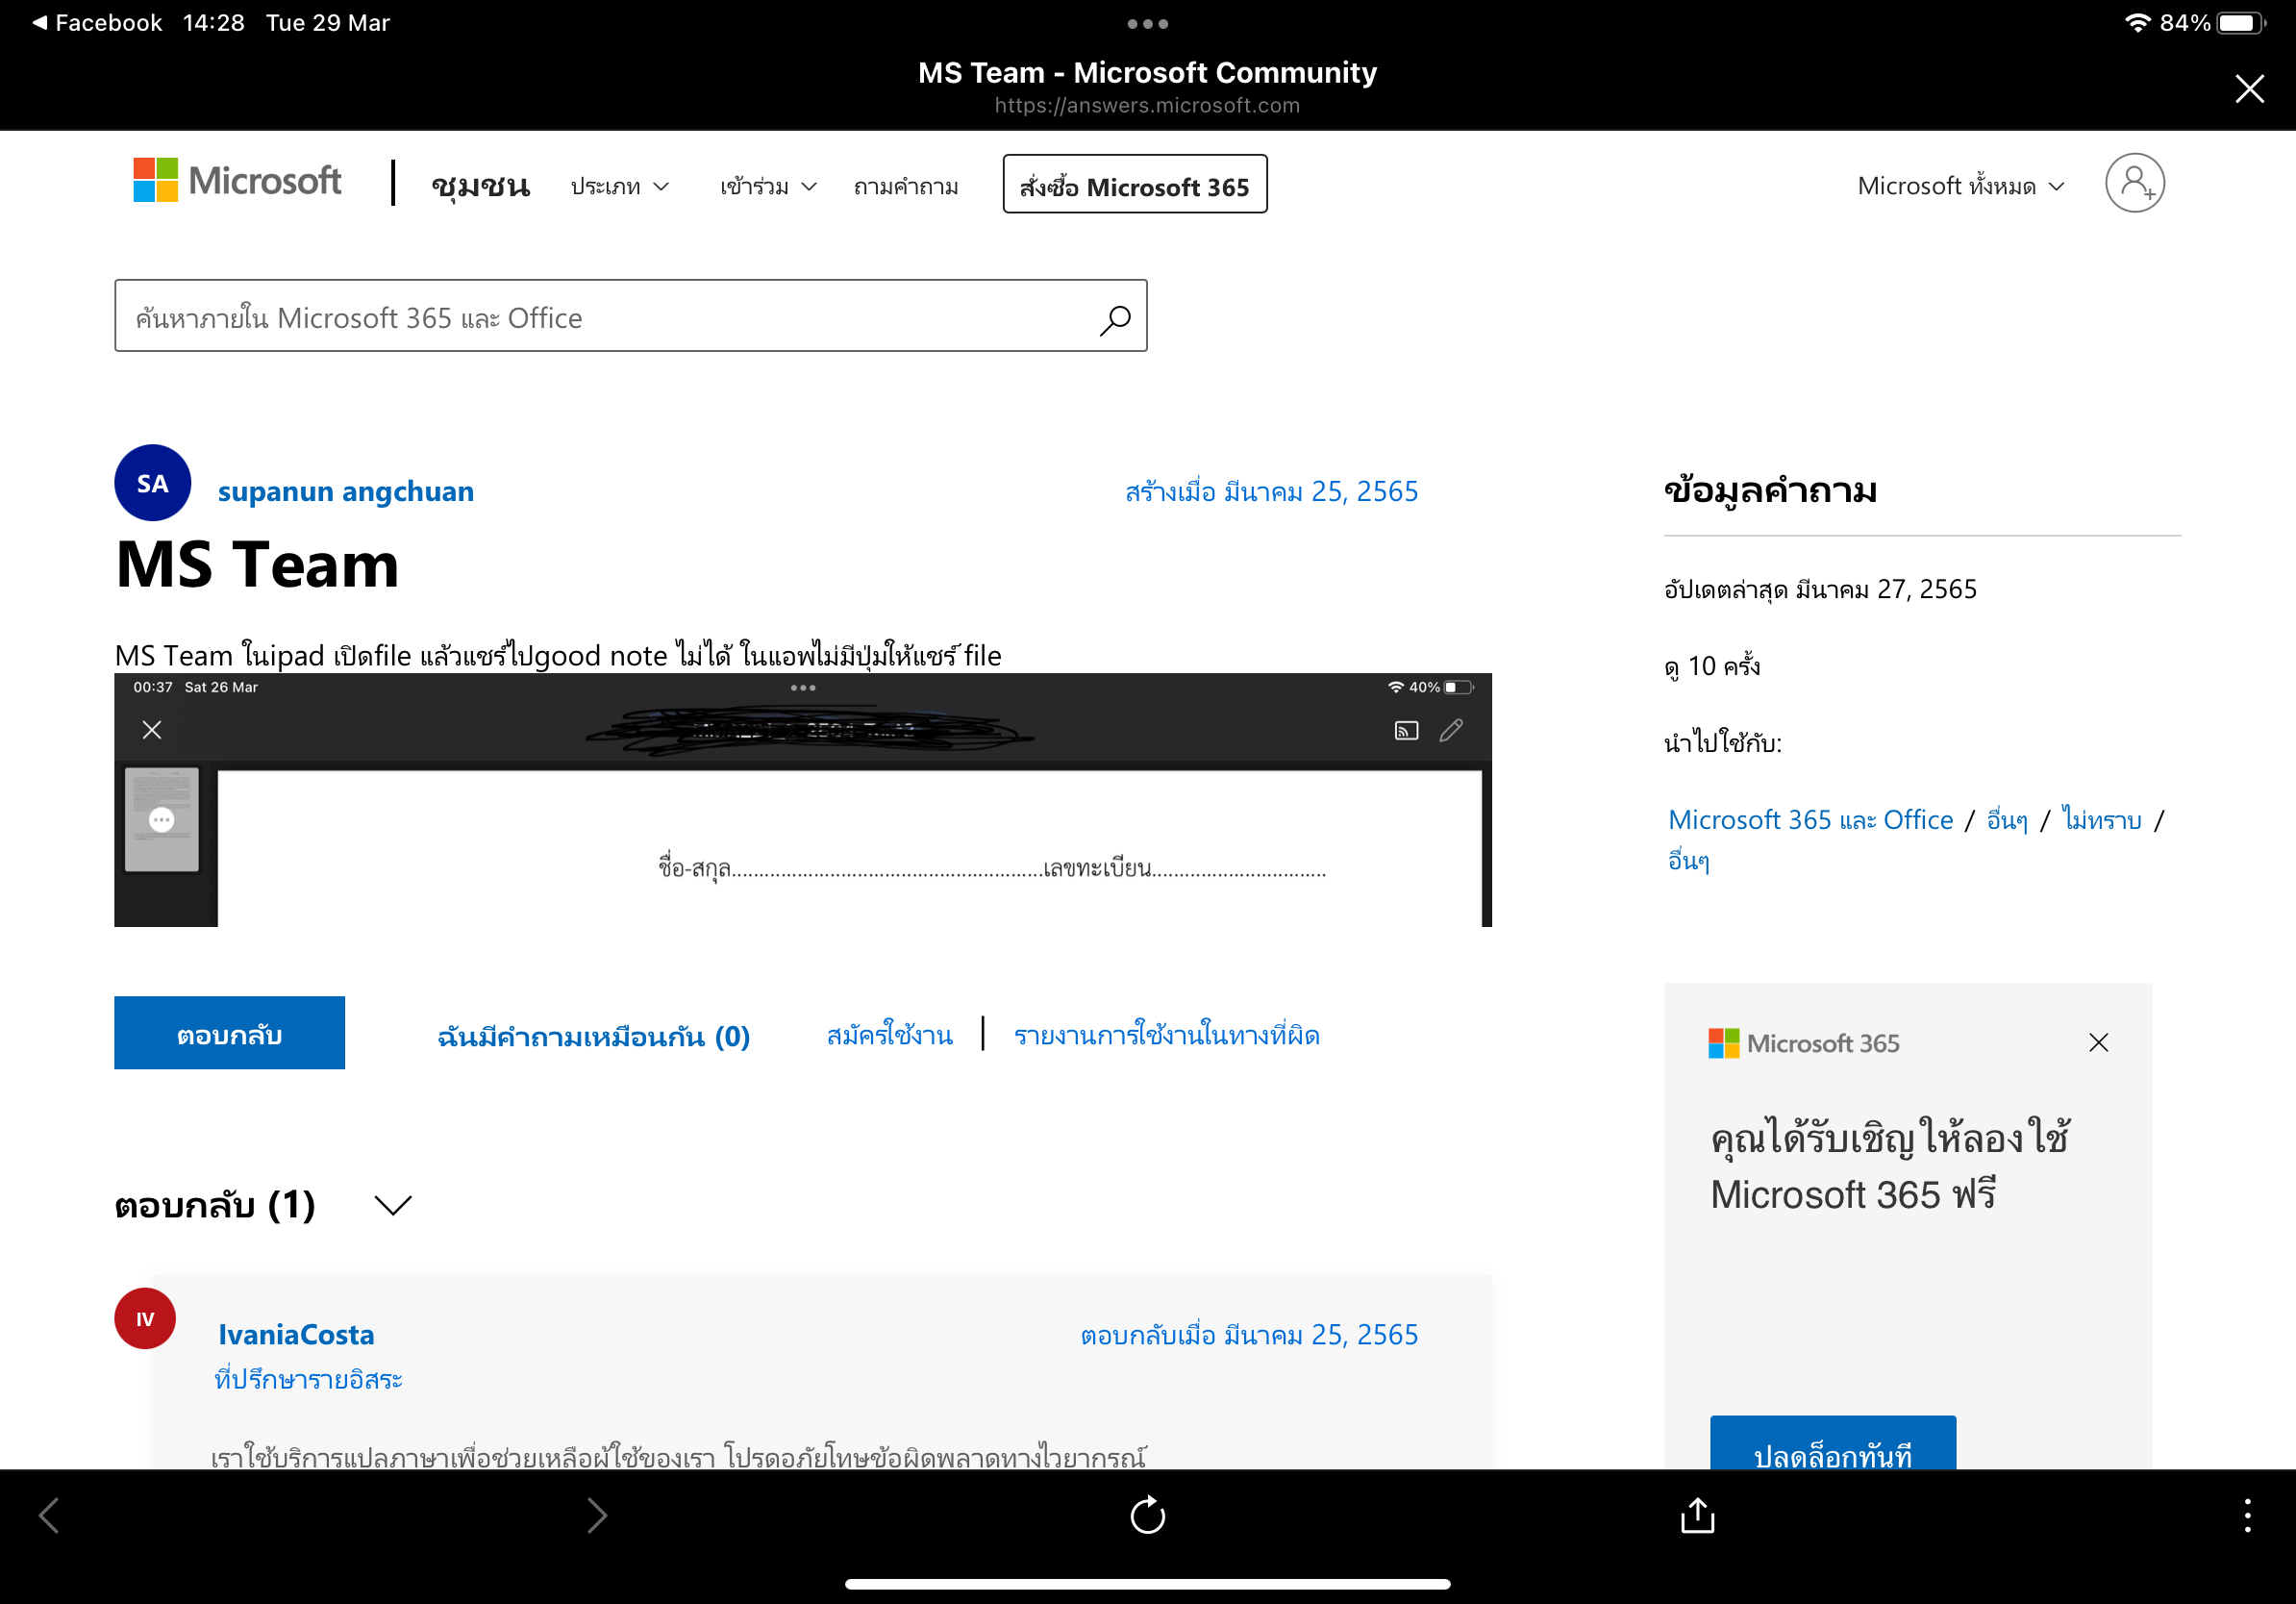Viewport: 2296px width, 1604px height.
Task: Open the Microsoft ทั้งหมด dropdown
Action: [x=1960, y=187]
